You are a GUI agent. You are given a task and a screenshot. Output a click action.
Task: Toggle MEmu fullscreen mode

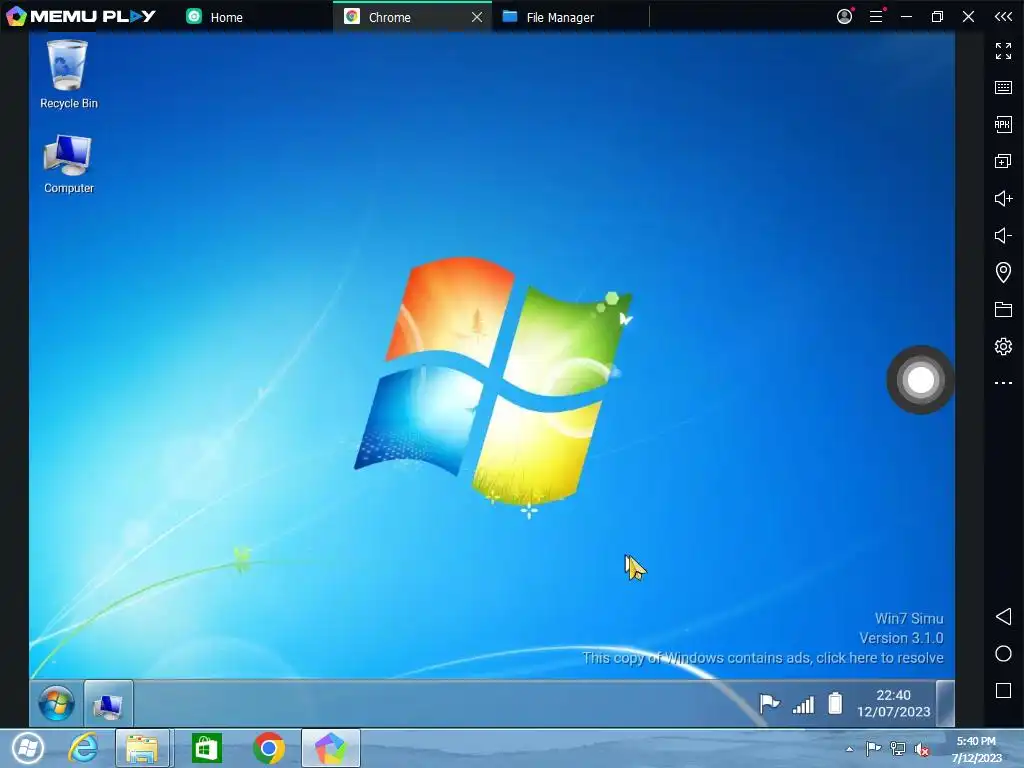1003,51
